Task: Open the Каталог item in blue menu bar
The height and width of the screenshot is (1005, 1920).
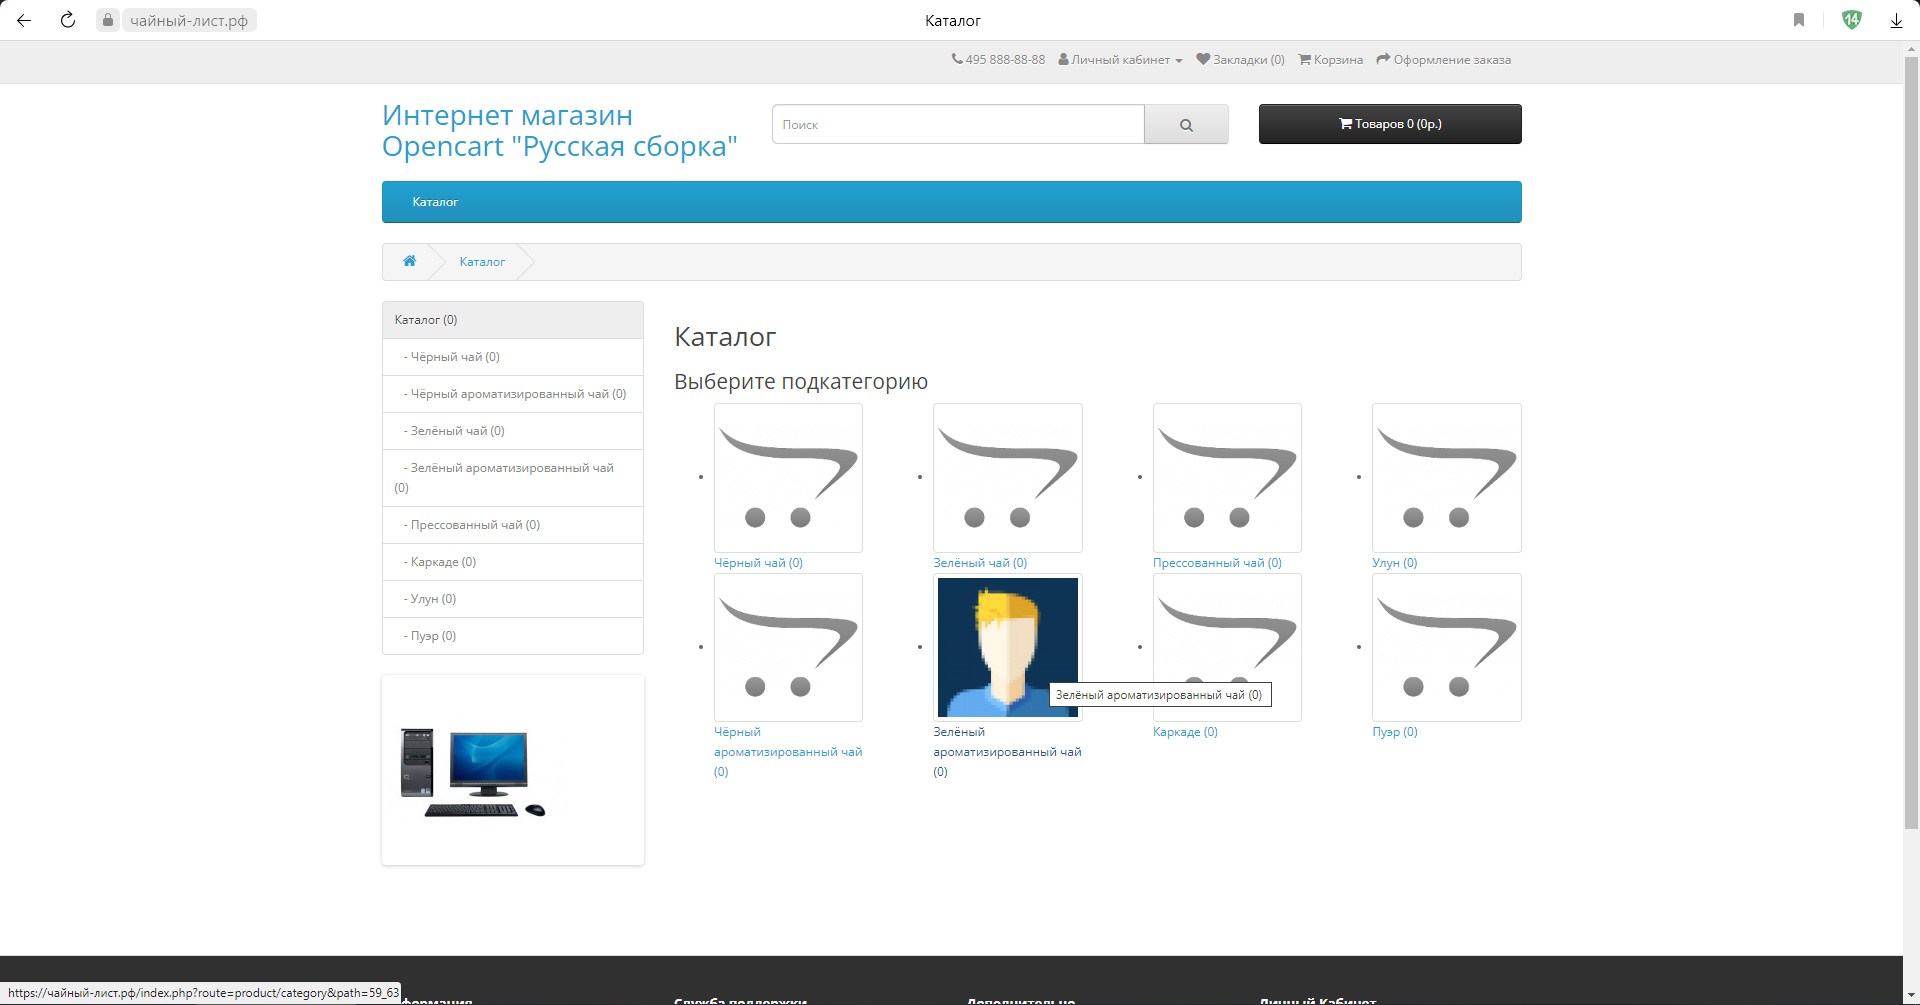Action: [435, 202]
